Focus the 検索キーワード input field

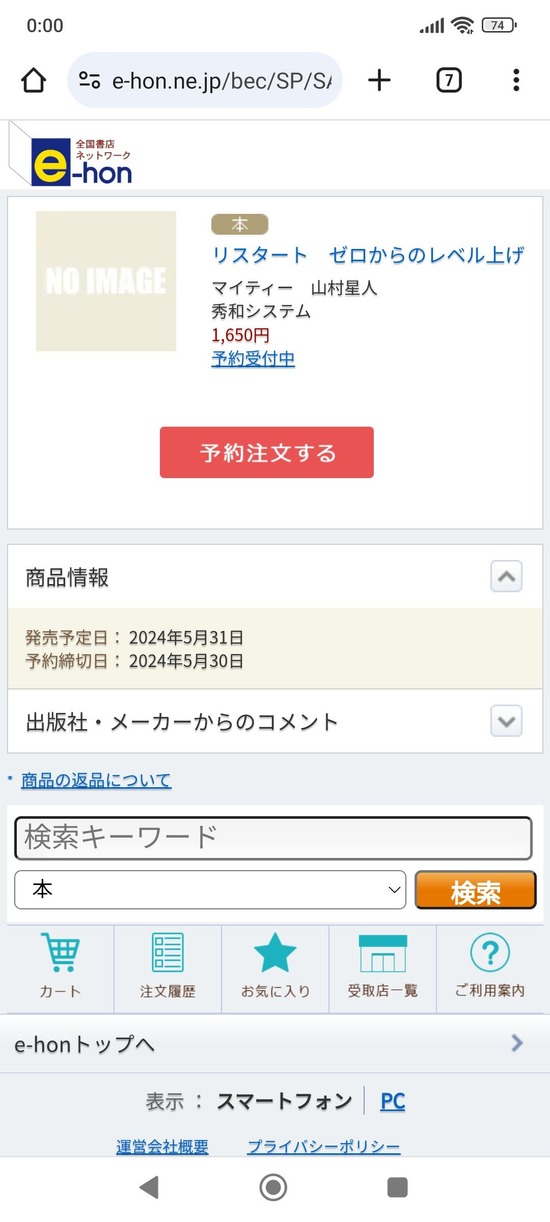pos(273,838)
